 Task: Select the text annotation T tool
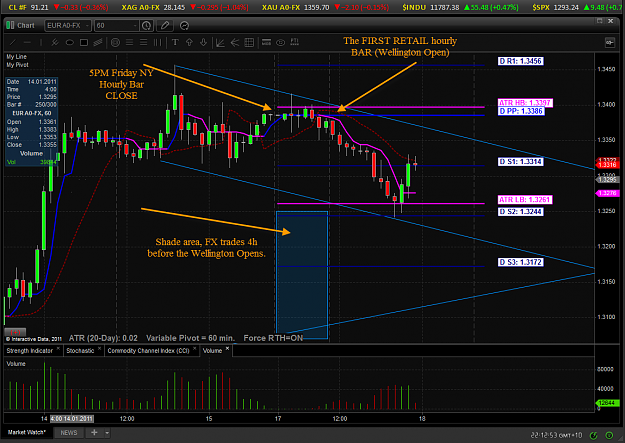pyautogui.click(x=175, y=42)
